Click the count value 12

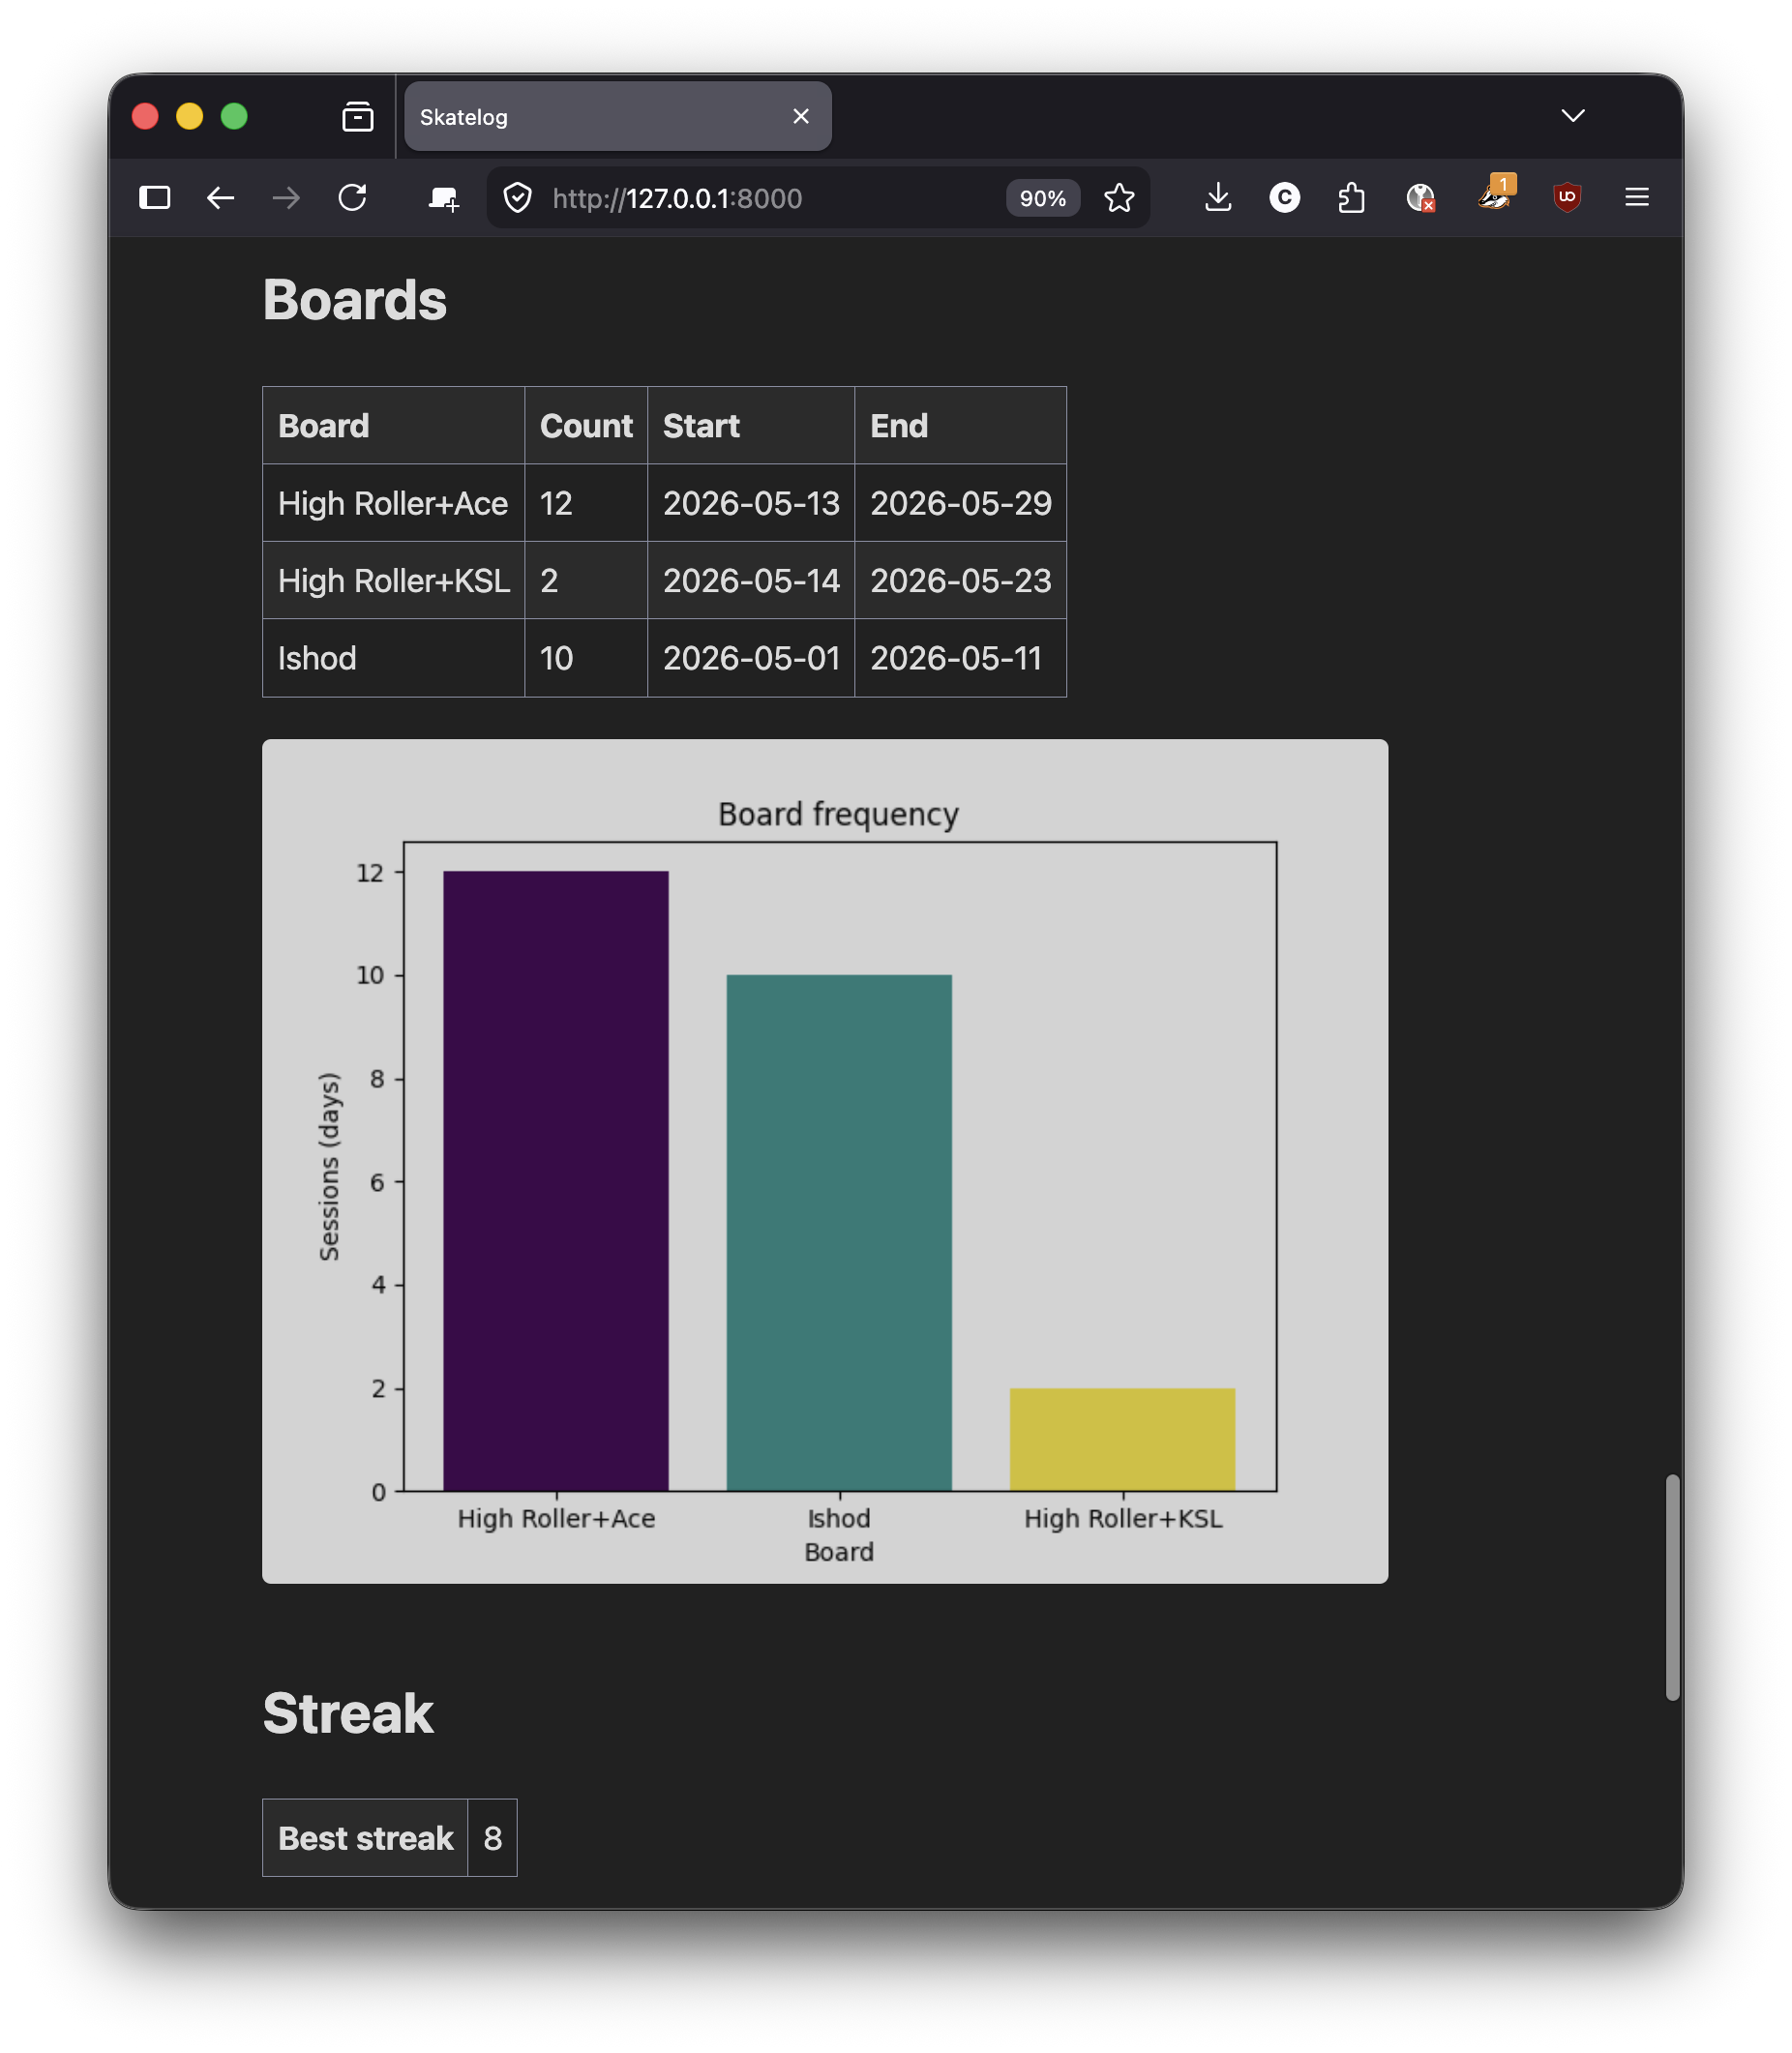pyautogui.click(x=556, y=503)
